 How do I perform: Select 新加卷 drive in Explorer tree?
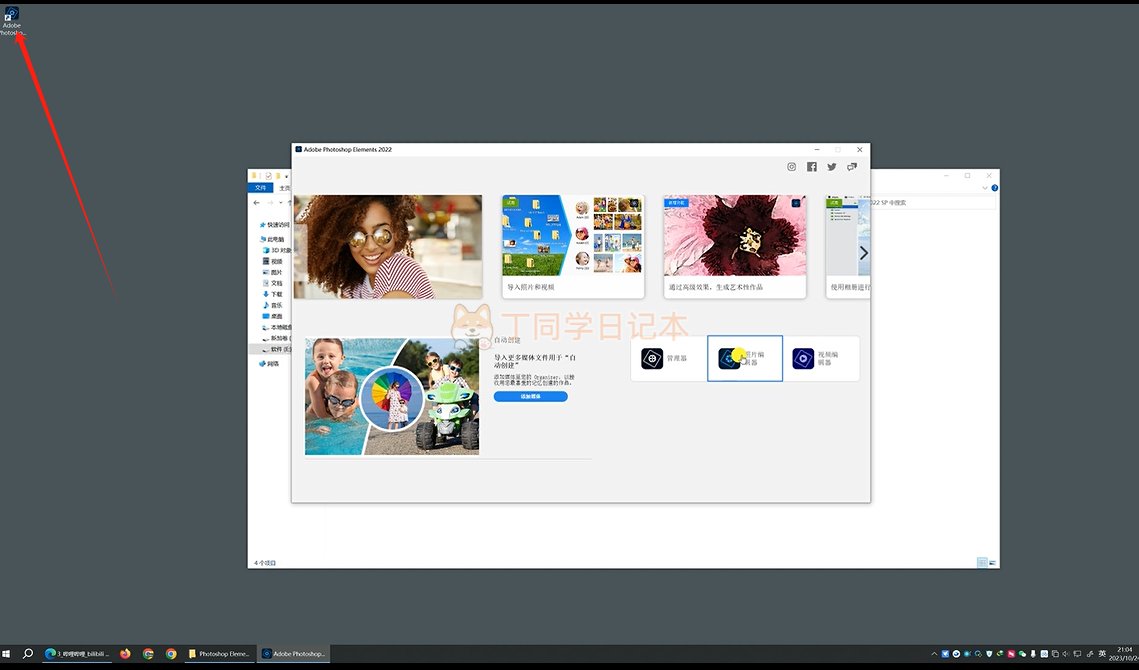(277, 338)
